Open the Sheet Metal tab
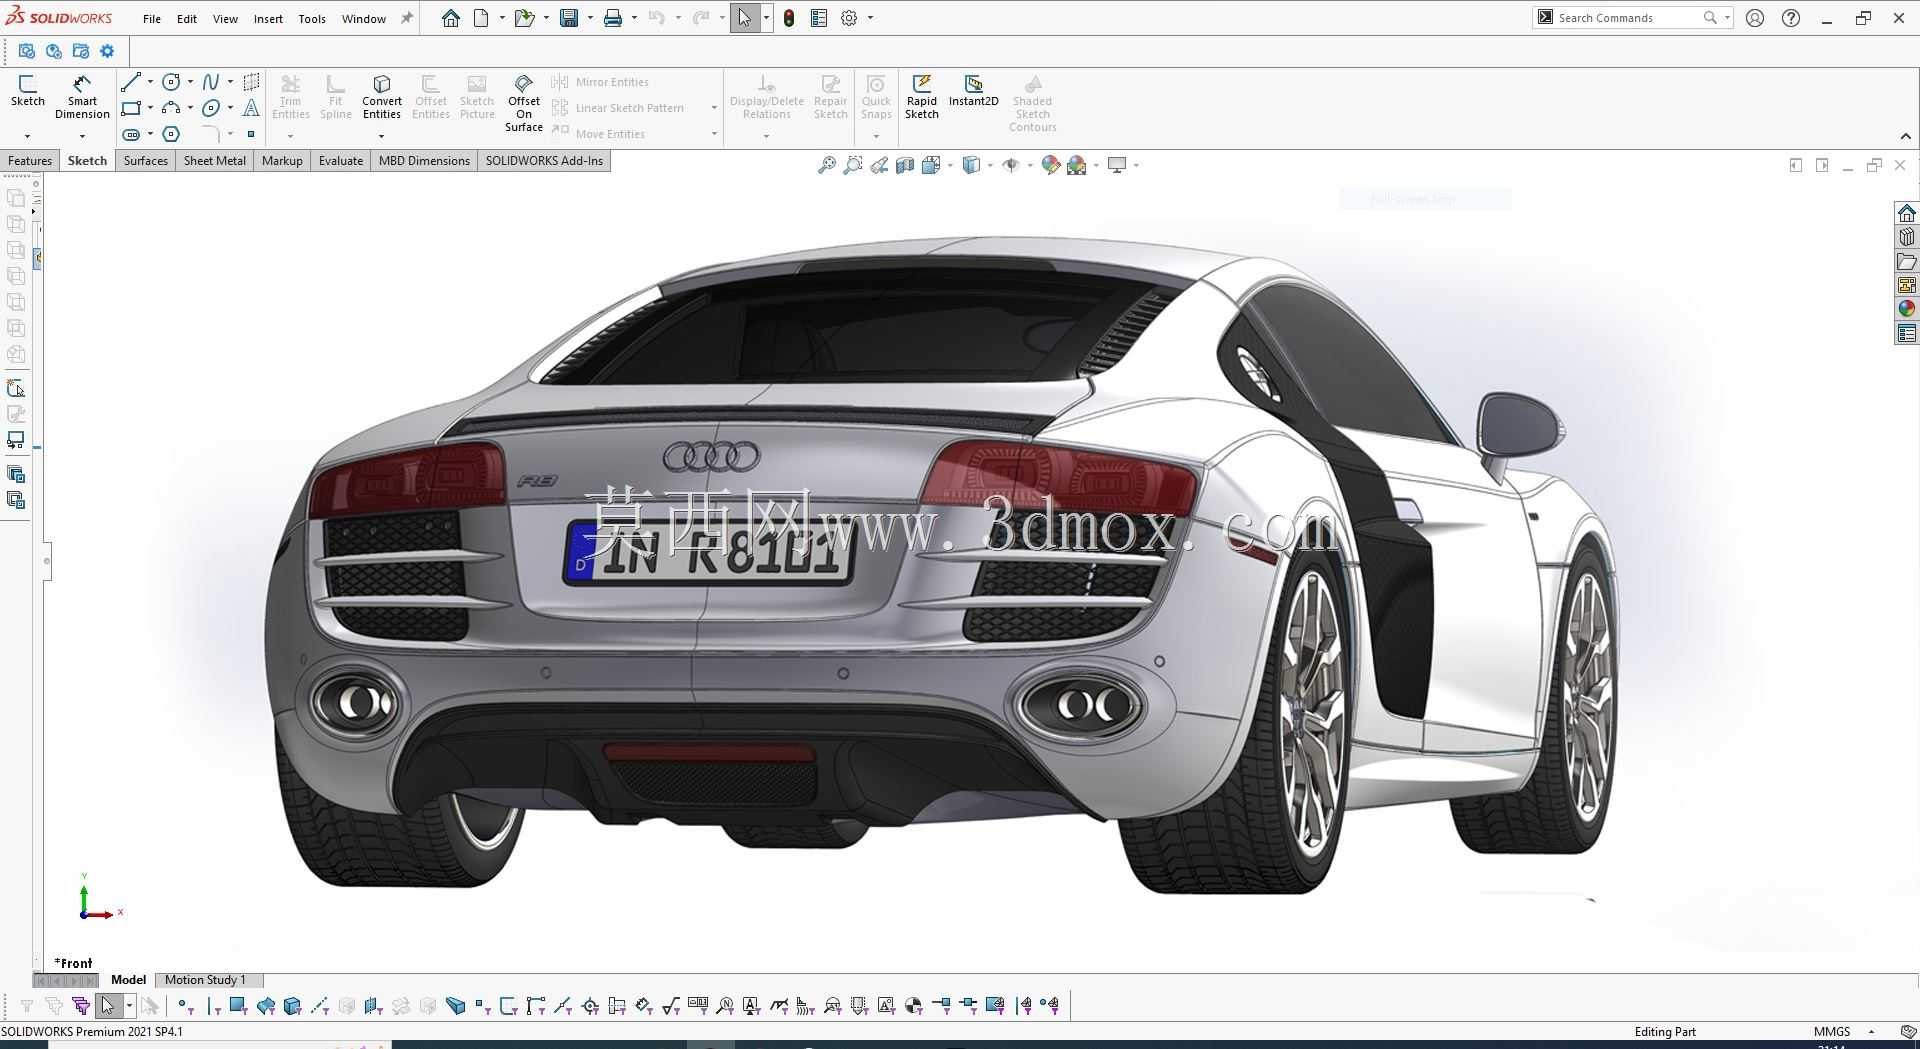Viewport: 1920px width, 1049px height. tap(215, 161)
